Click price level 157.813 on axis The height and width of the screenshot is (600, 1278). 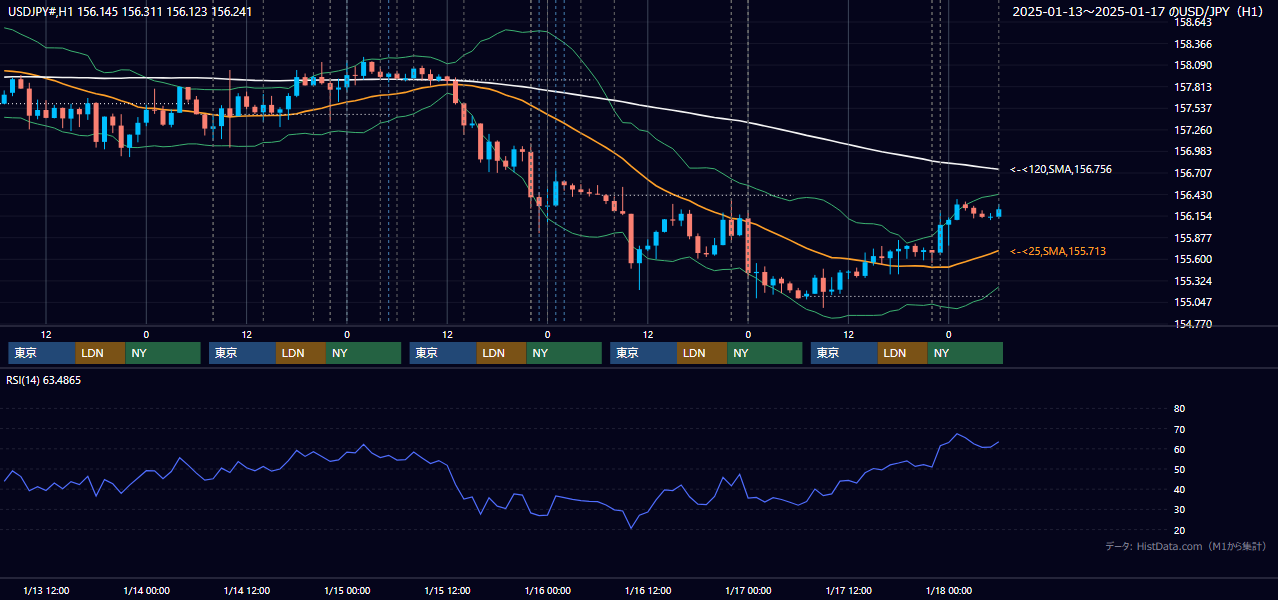pos(1192,87)
